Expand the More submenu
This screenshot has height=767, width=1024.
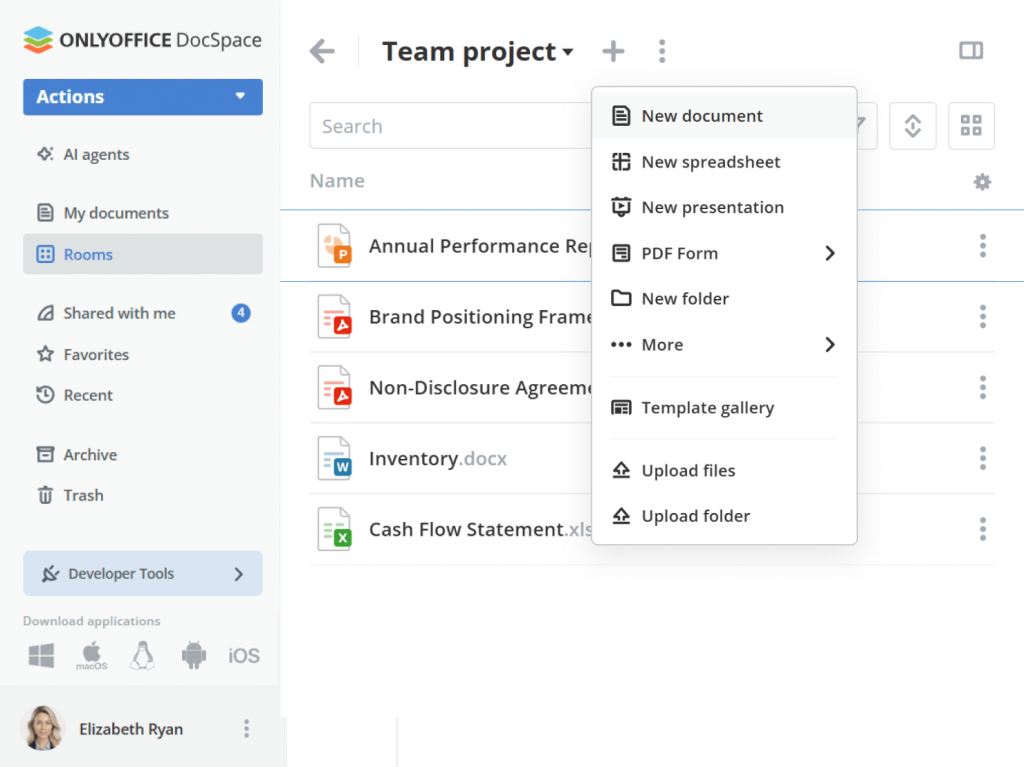[829, 345]
